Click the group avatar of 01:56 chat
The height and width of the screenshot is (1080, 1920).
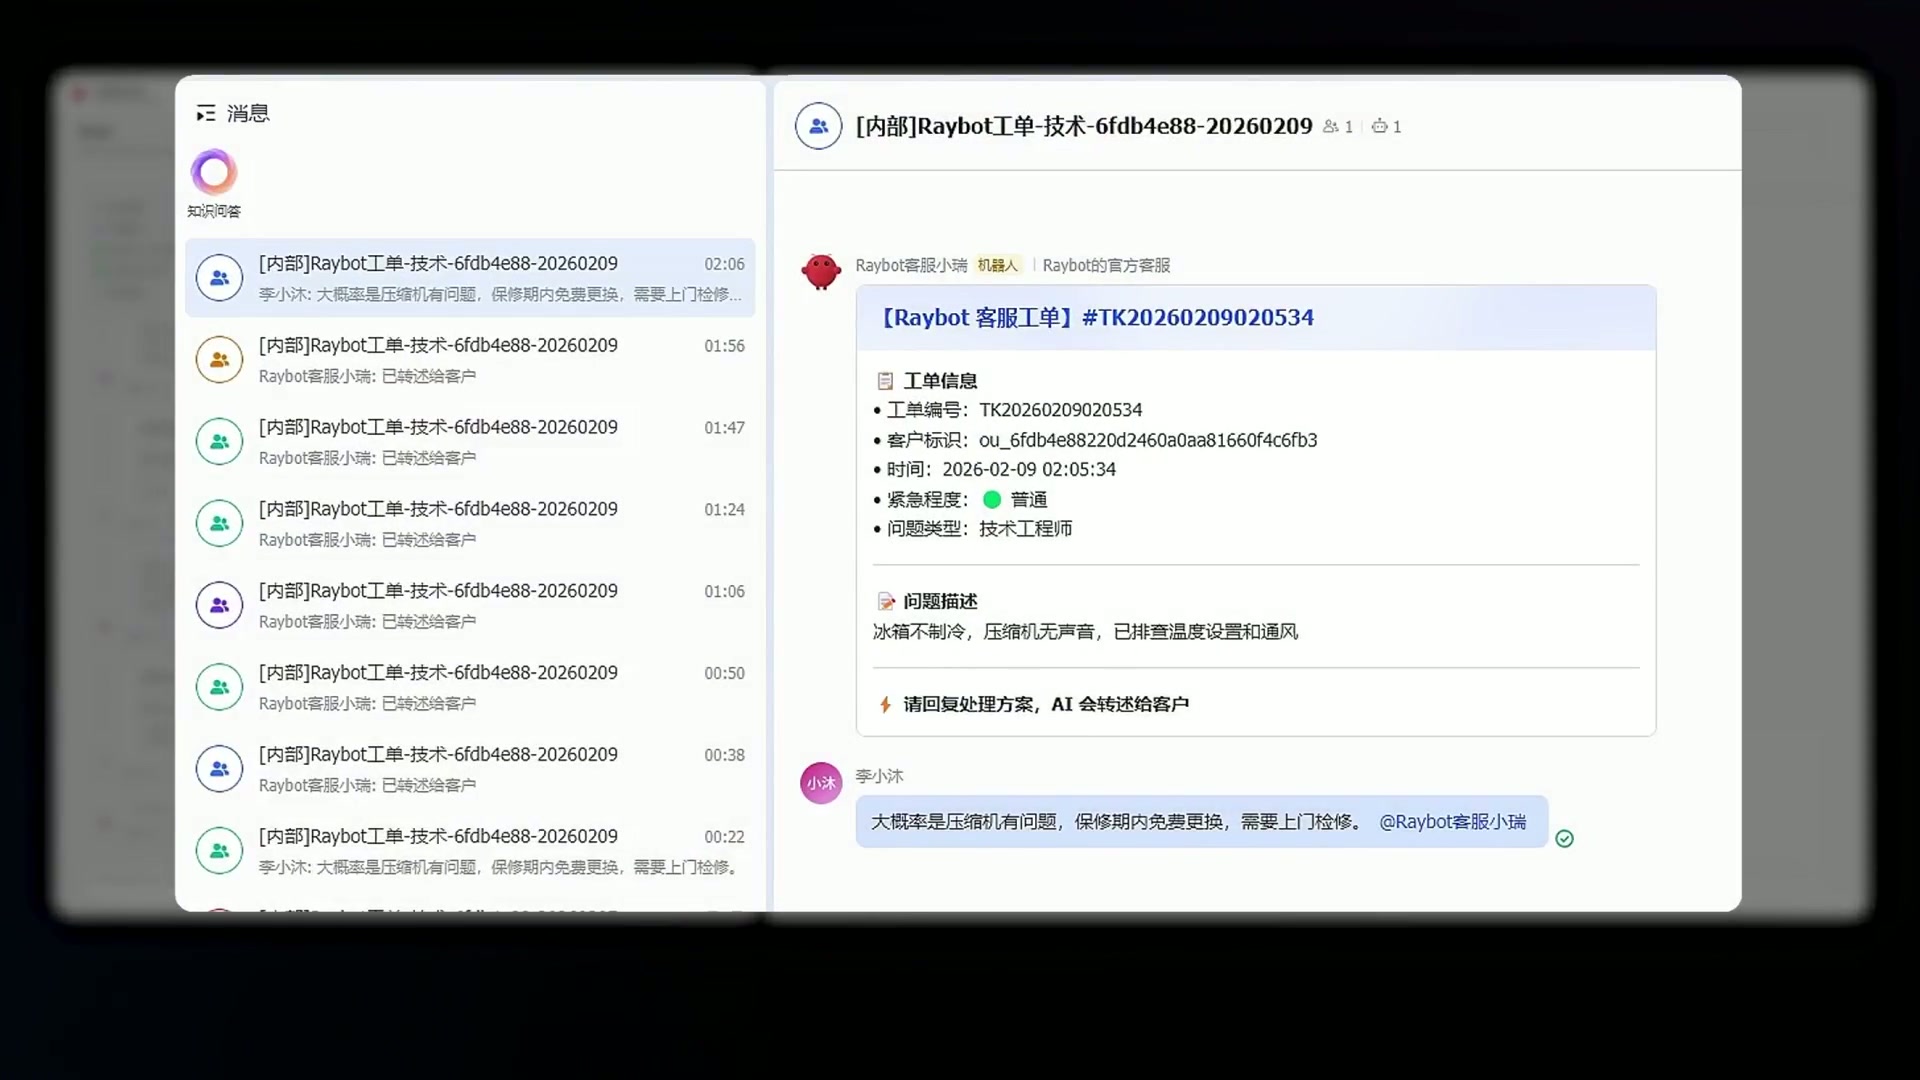(x=219, y=360)
